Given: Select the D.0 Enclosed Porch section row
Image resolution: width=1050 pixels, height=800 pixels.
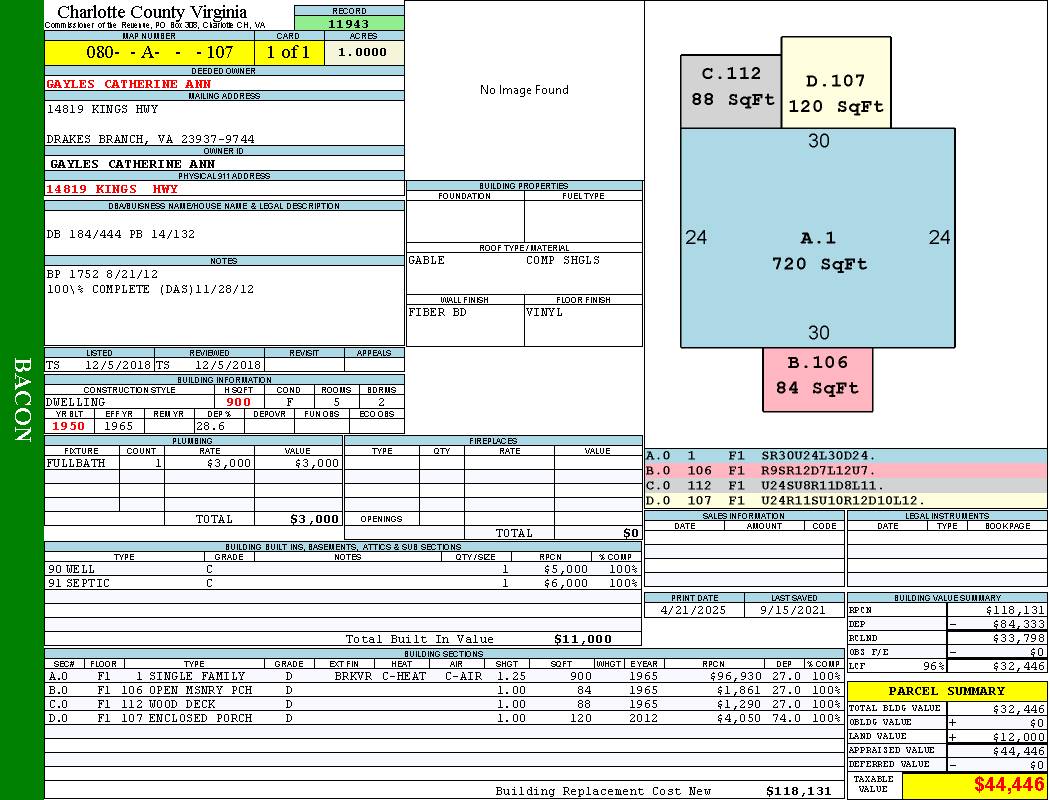Looking at the screenshot, I should (x=445, y=718).
